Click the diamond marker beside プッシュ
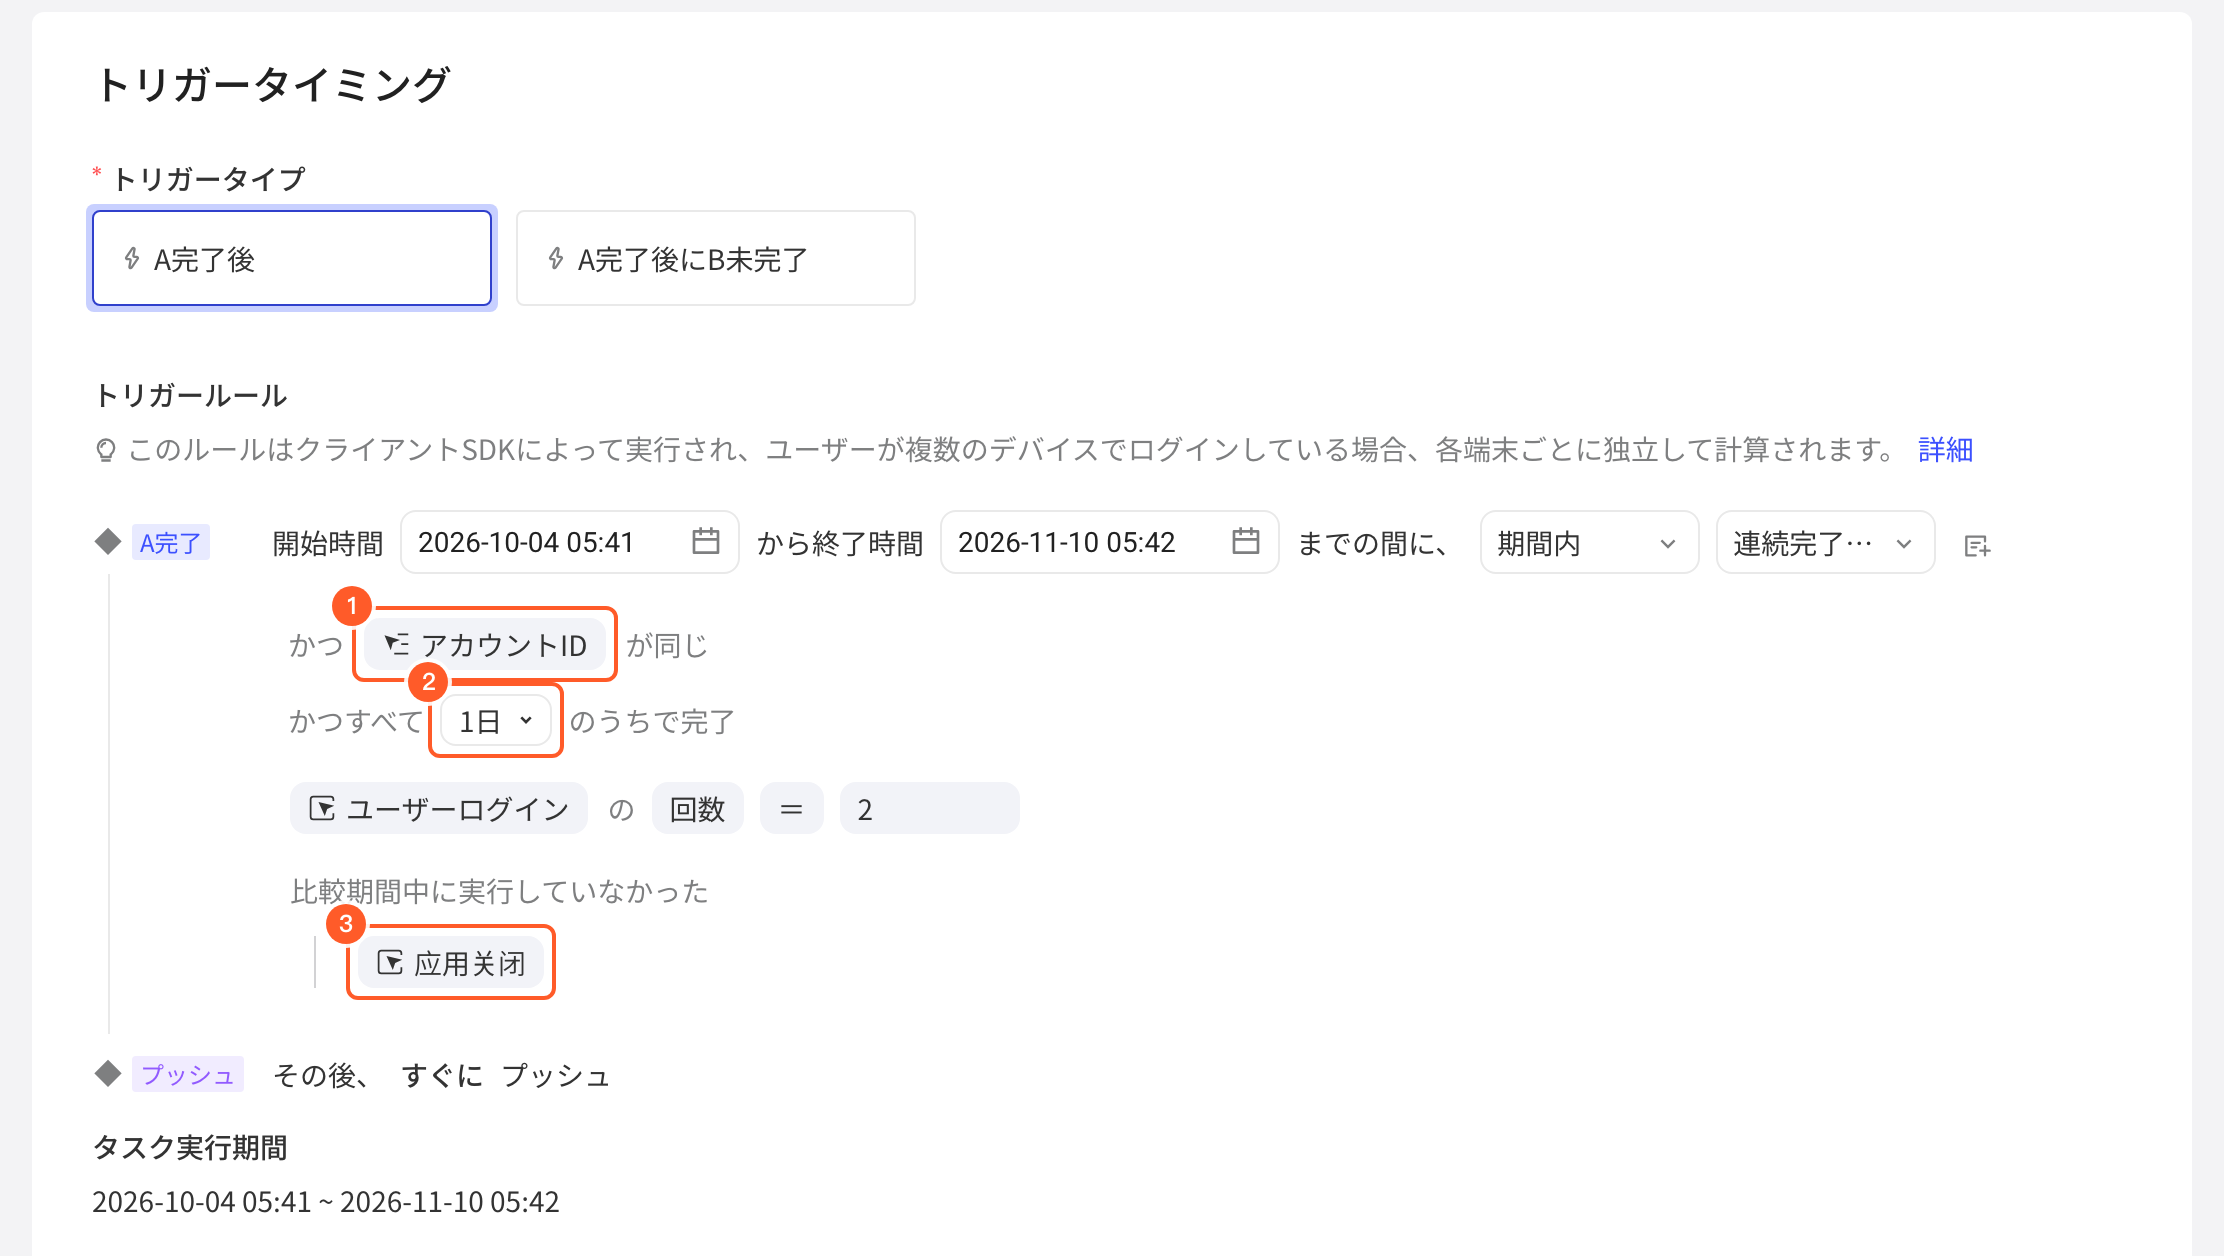Viewport: 2224px width, 1256px height. 107,1074
